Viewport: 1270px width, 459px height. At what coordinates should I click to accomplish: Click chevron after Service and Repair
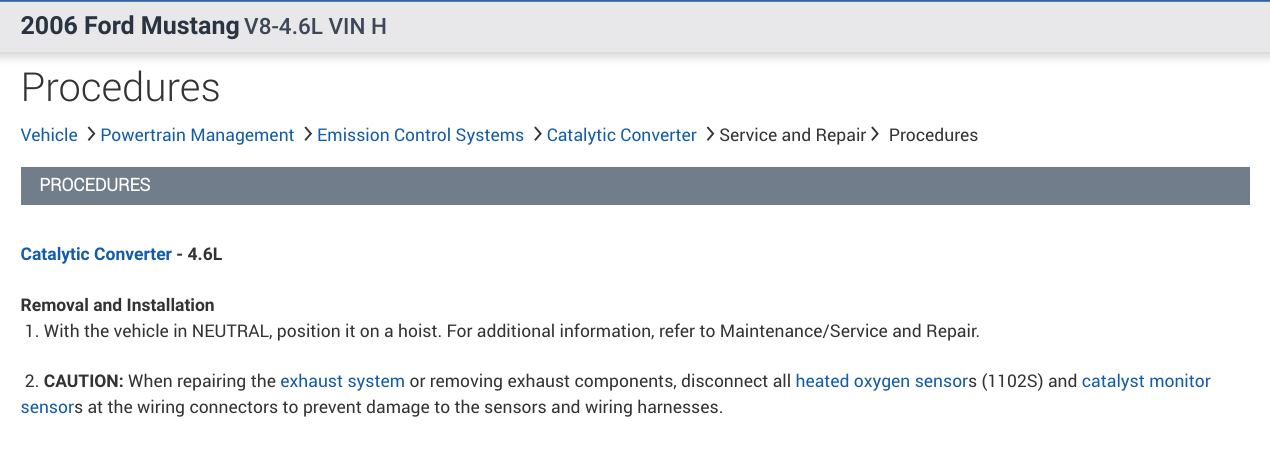[875, 134]
